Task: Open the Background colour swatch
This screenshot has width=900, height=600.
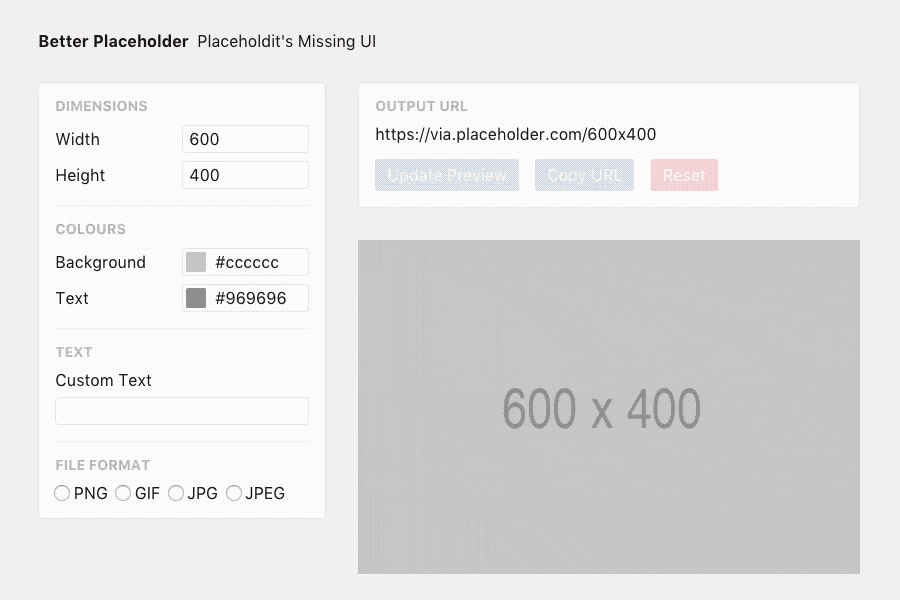Action: [196, 262]
